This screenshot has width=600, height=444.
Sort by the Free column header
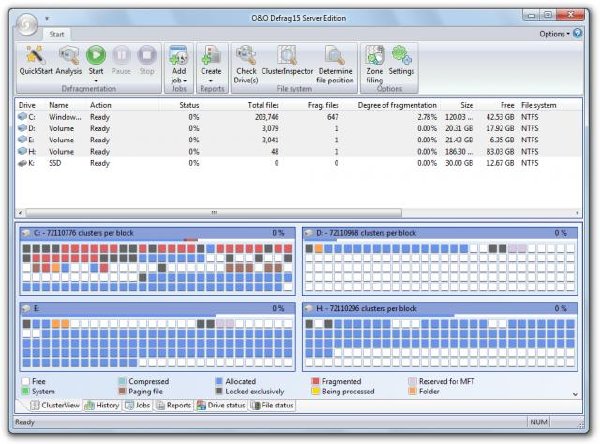[x=507, y=105]
